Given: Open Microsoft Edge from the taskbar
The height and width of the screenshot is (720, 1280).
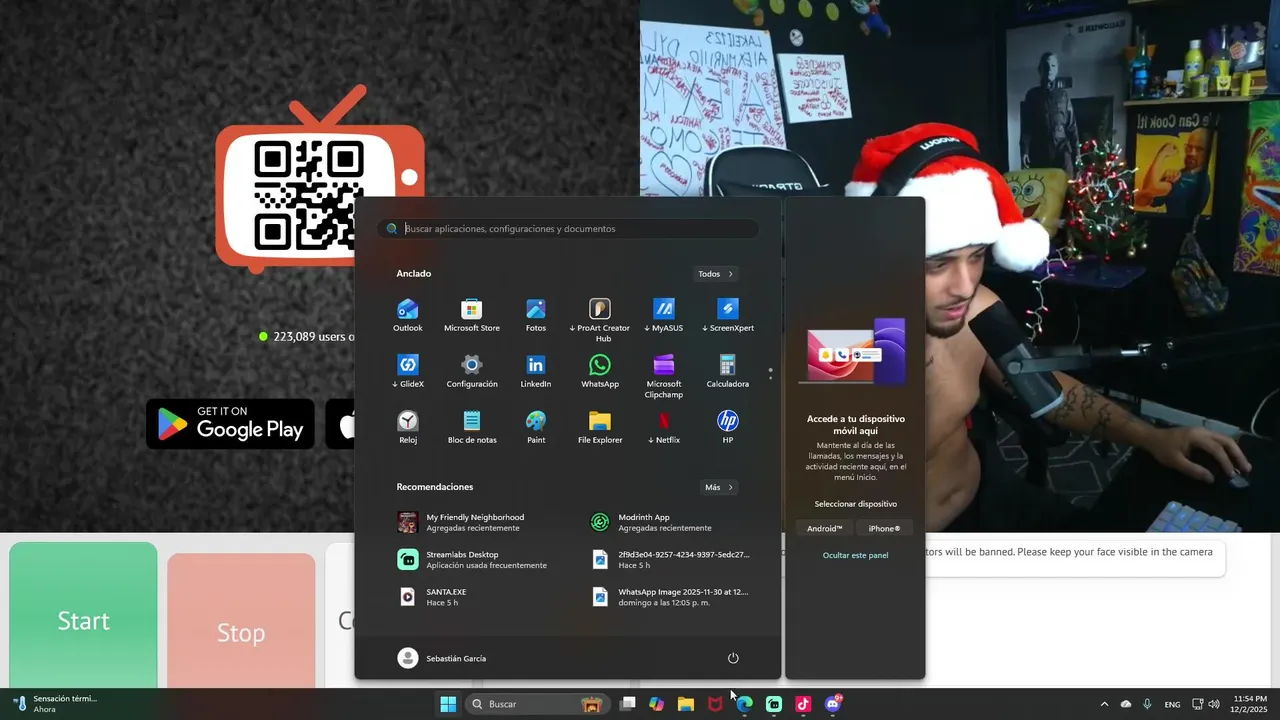Looking at the screenshot, I should point(745,704).
